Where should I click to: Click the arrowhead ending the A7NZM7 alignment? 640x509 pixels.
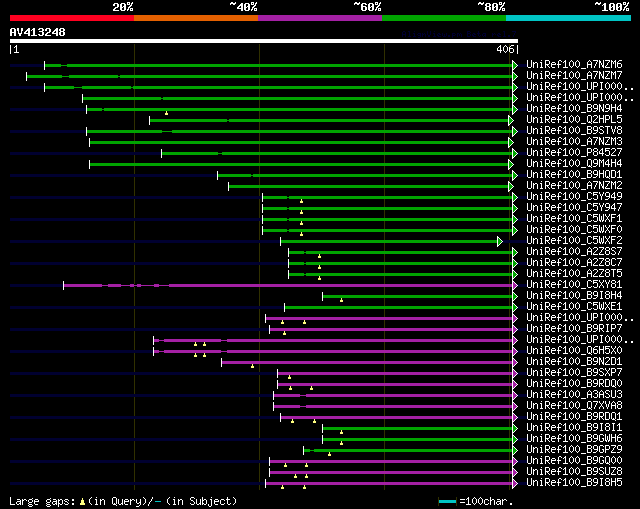(x=515, y=76)
